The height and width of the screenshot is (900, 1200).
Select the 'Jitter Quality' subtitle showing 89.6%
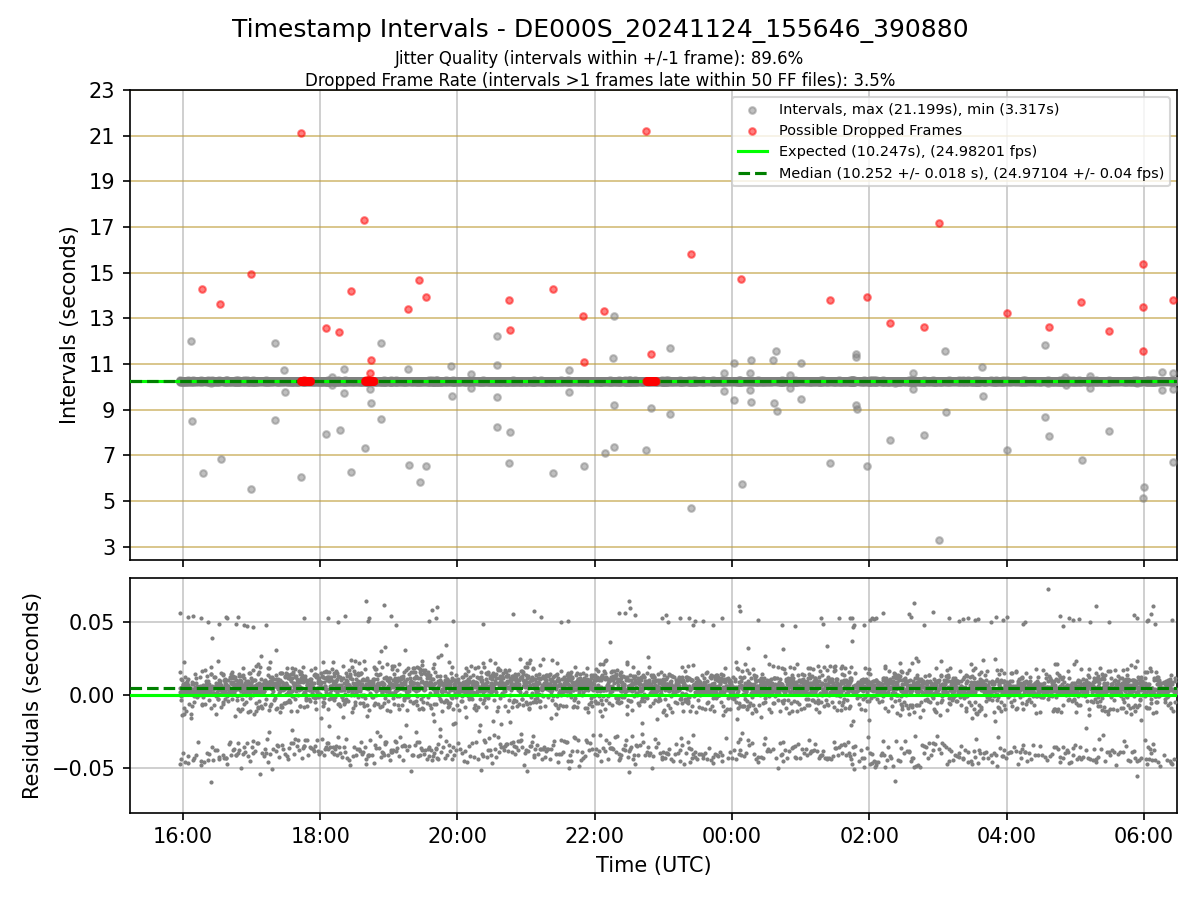599,58
